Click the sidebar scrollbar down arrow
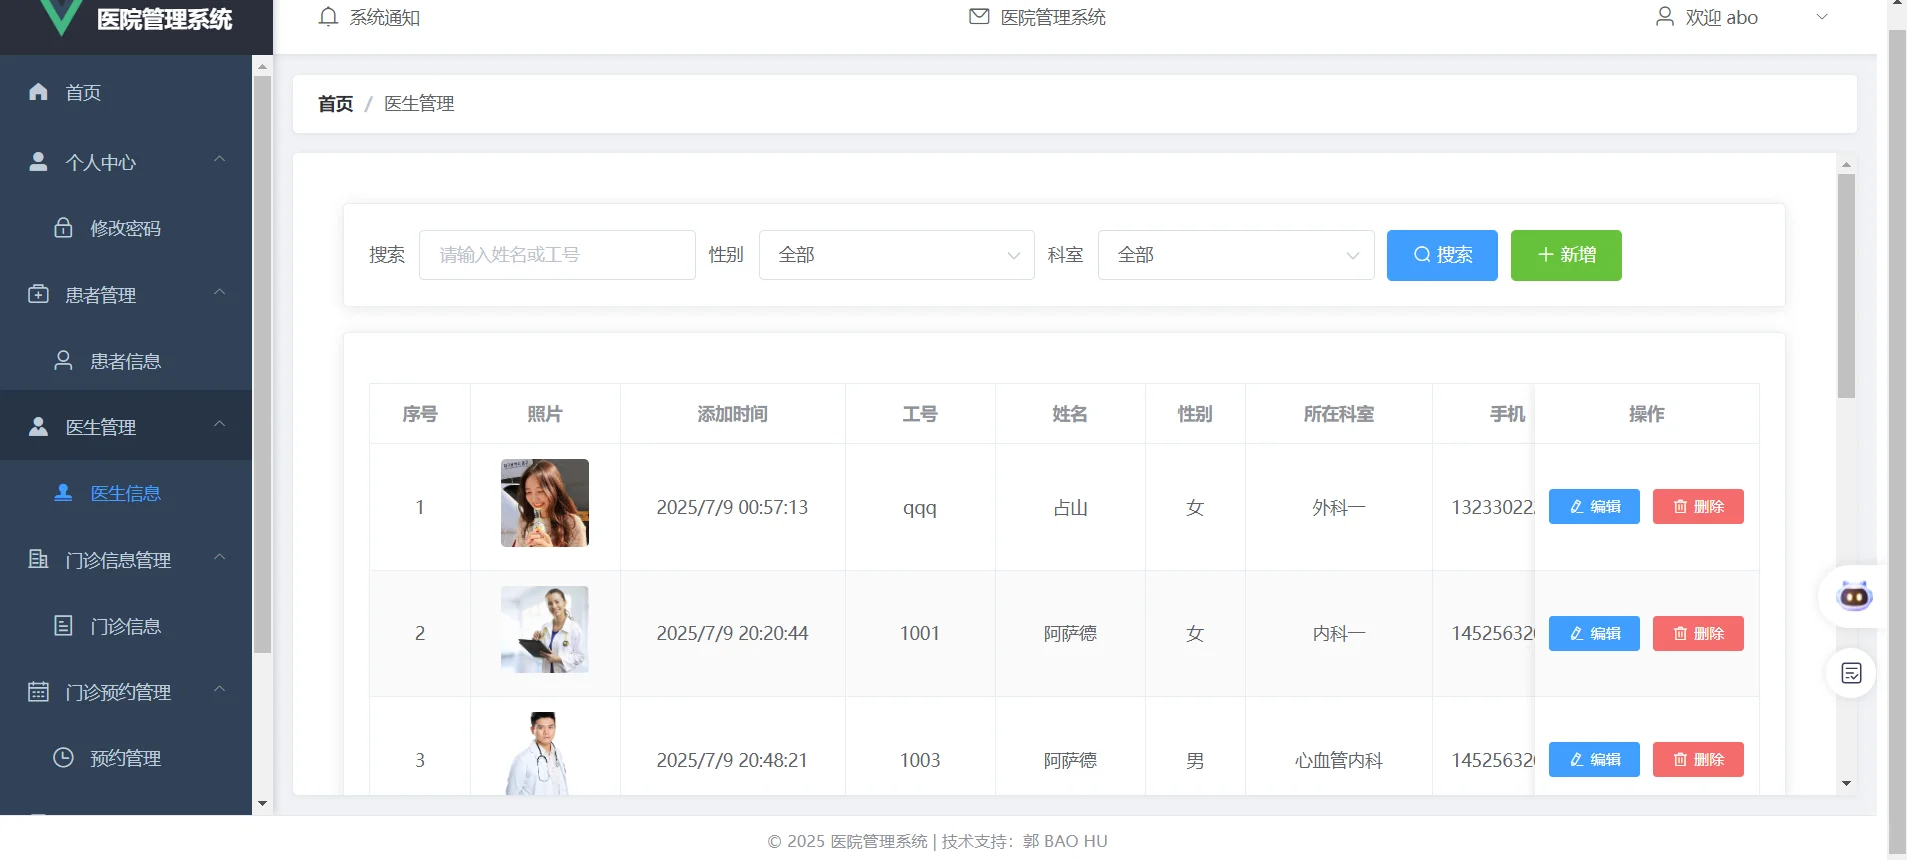 click(x=262, y=803)
